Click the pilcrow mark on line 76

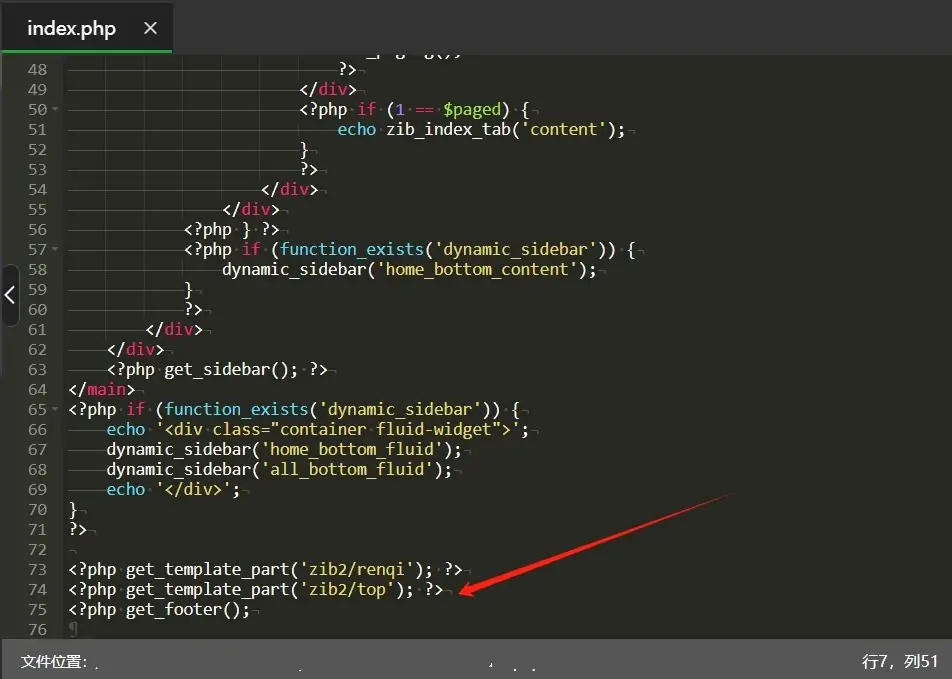click(73, 629)
